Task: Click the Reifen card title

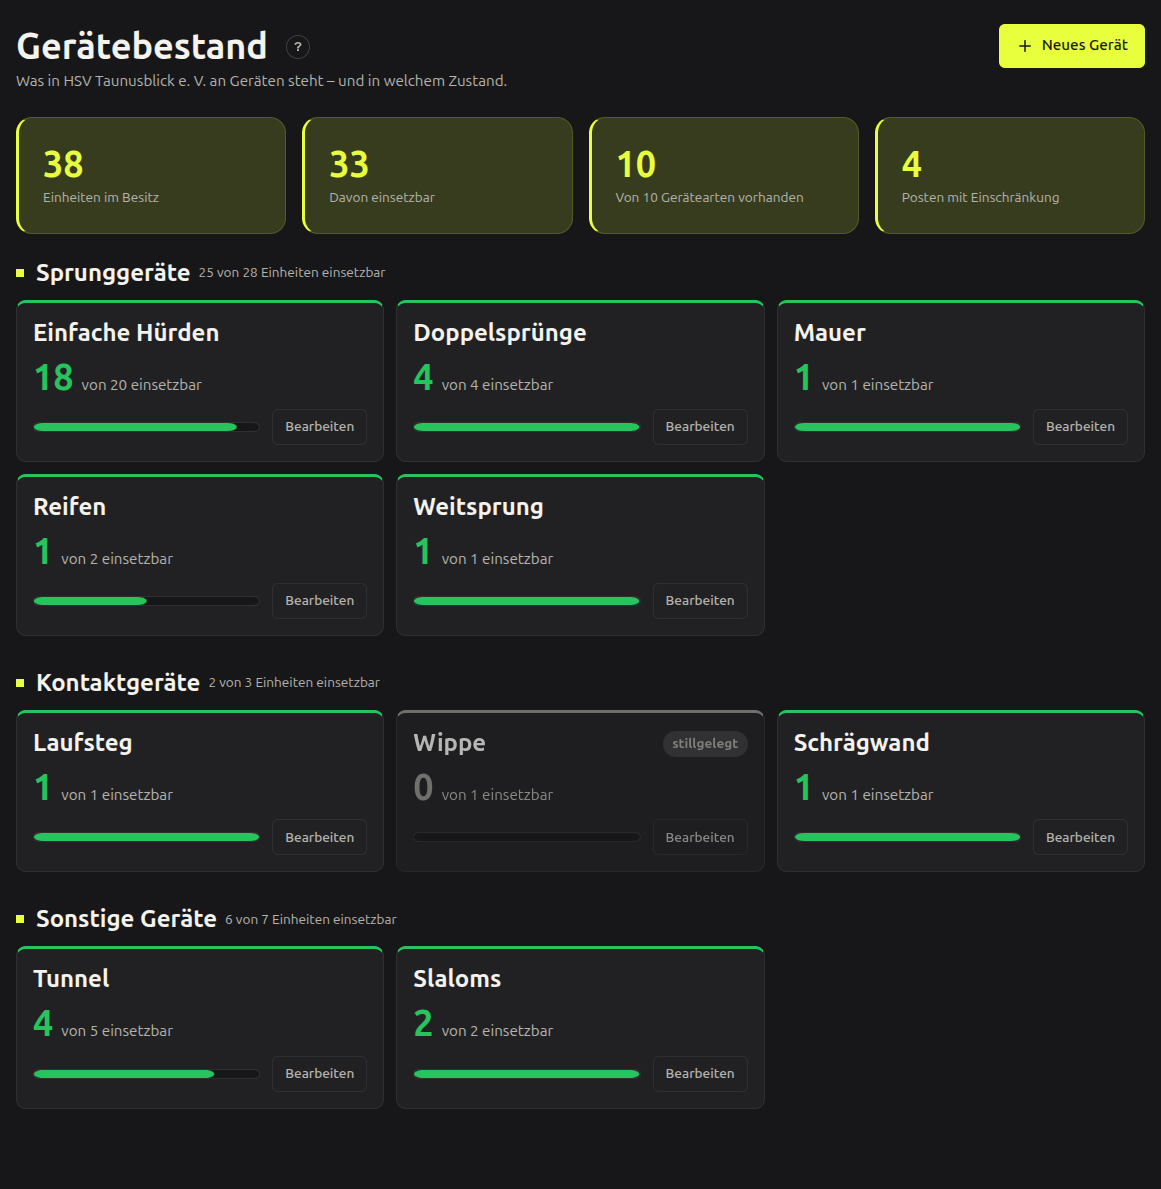Action: click(70, 507)
